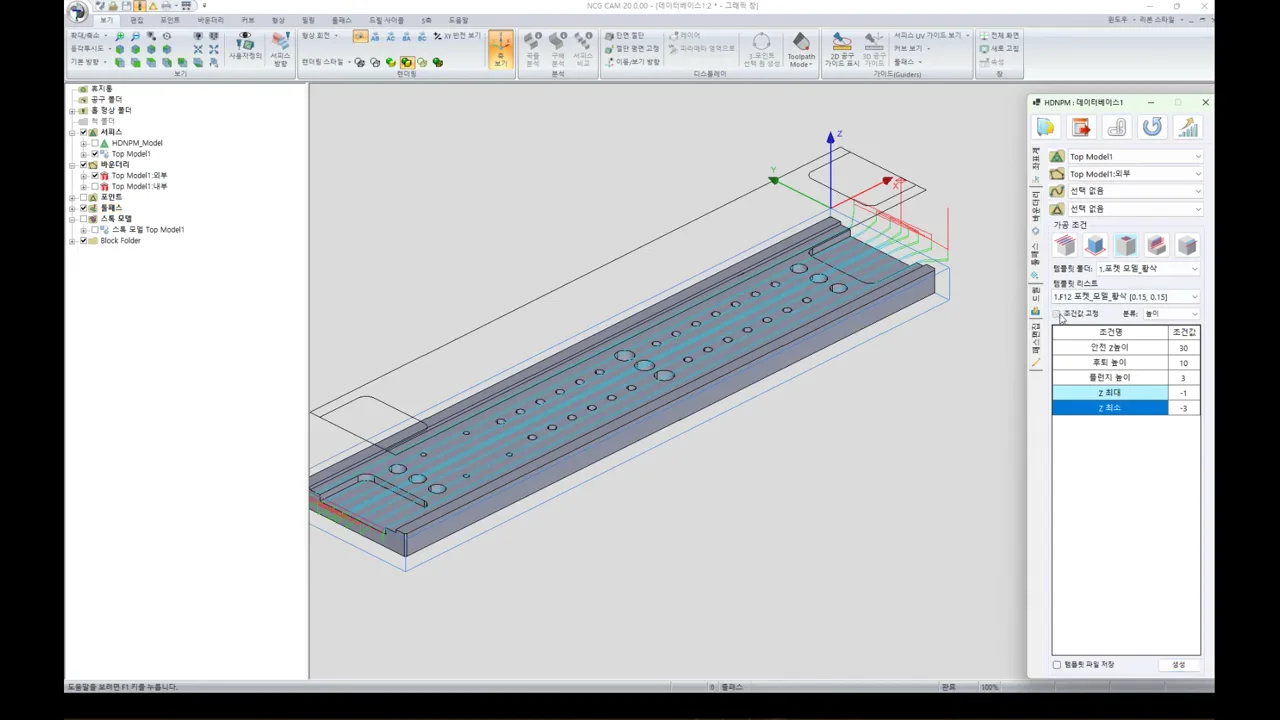This screenshot has height=720, width=1280.
Task: Click the 생성 button
Action: [x=1178, y=665]
